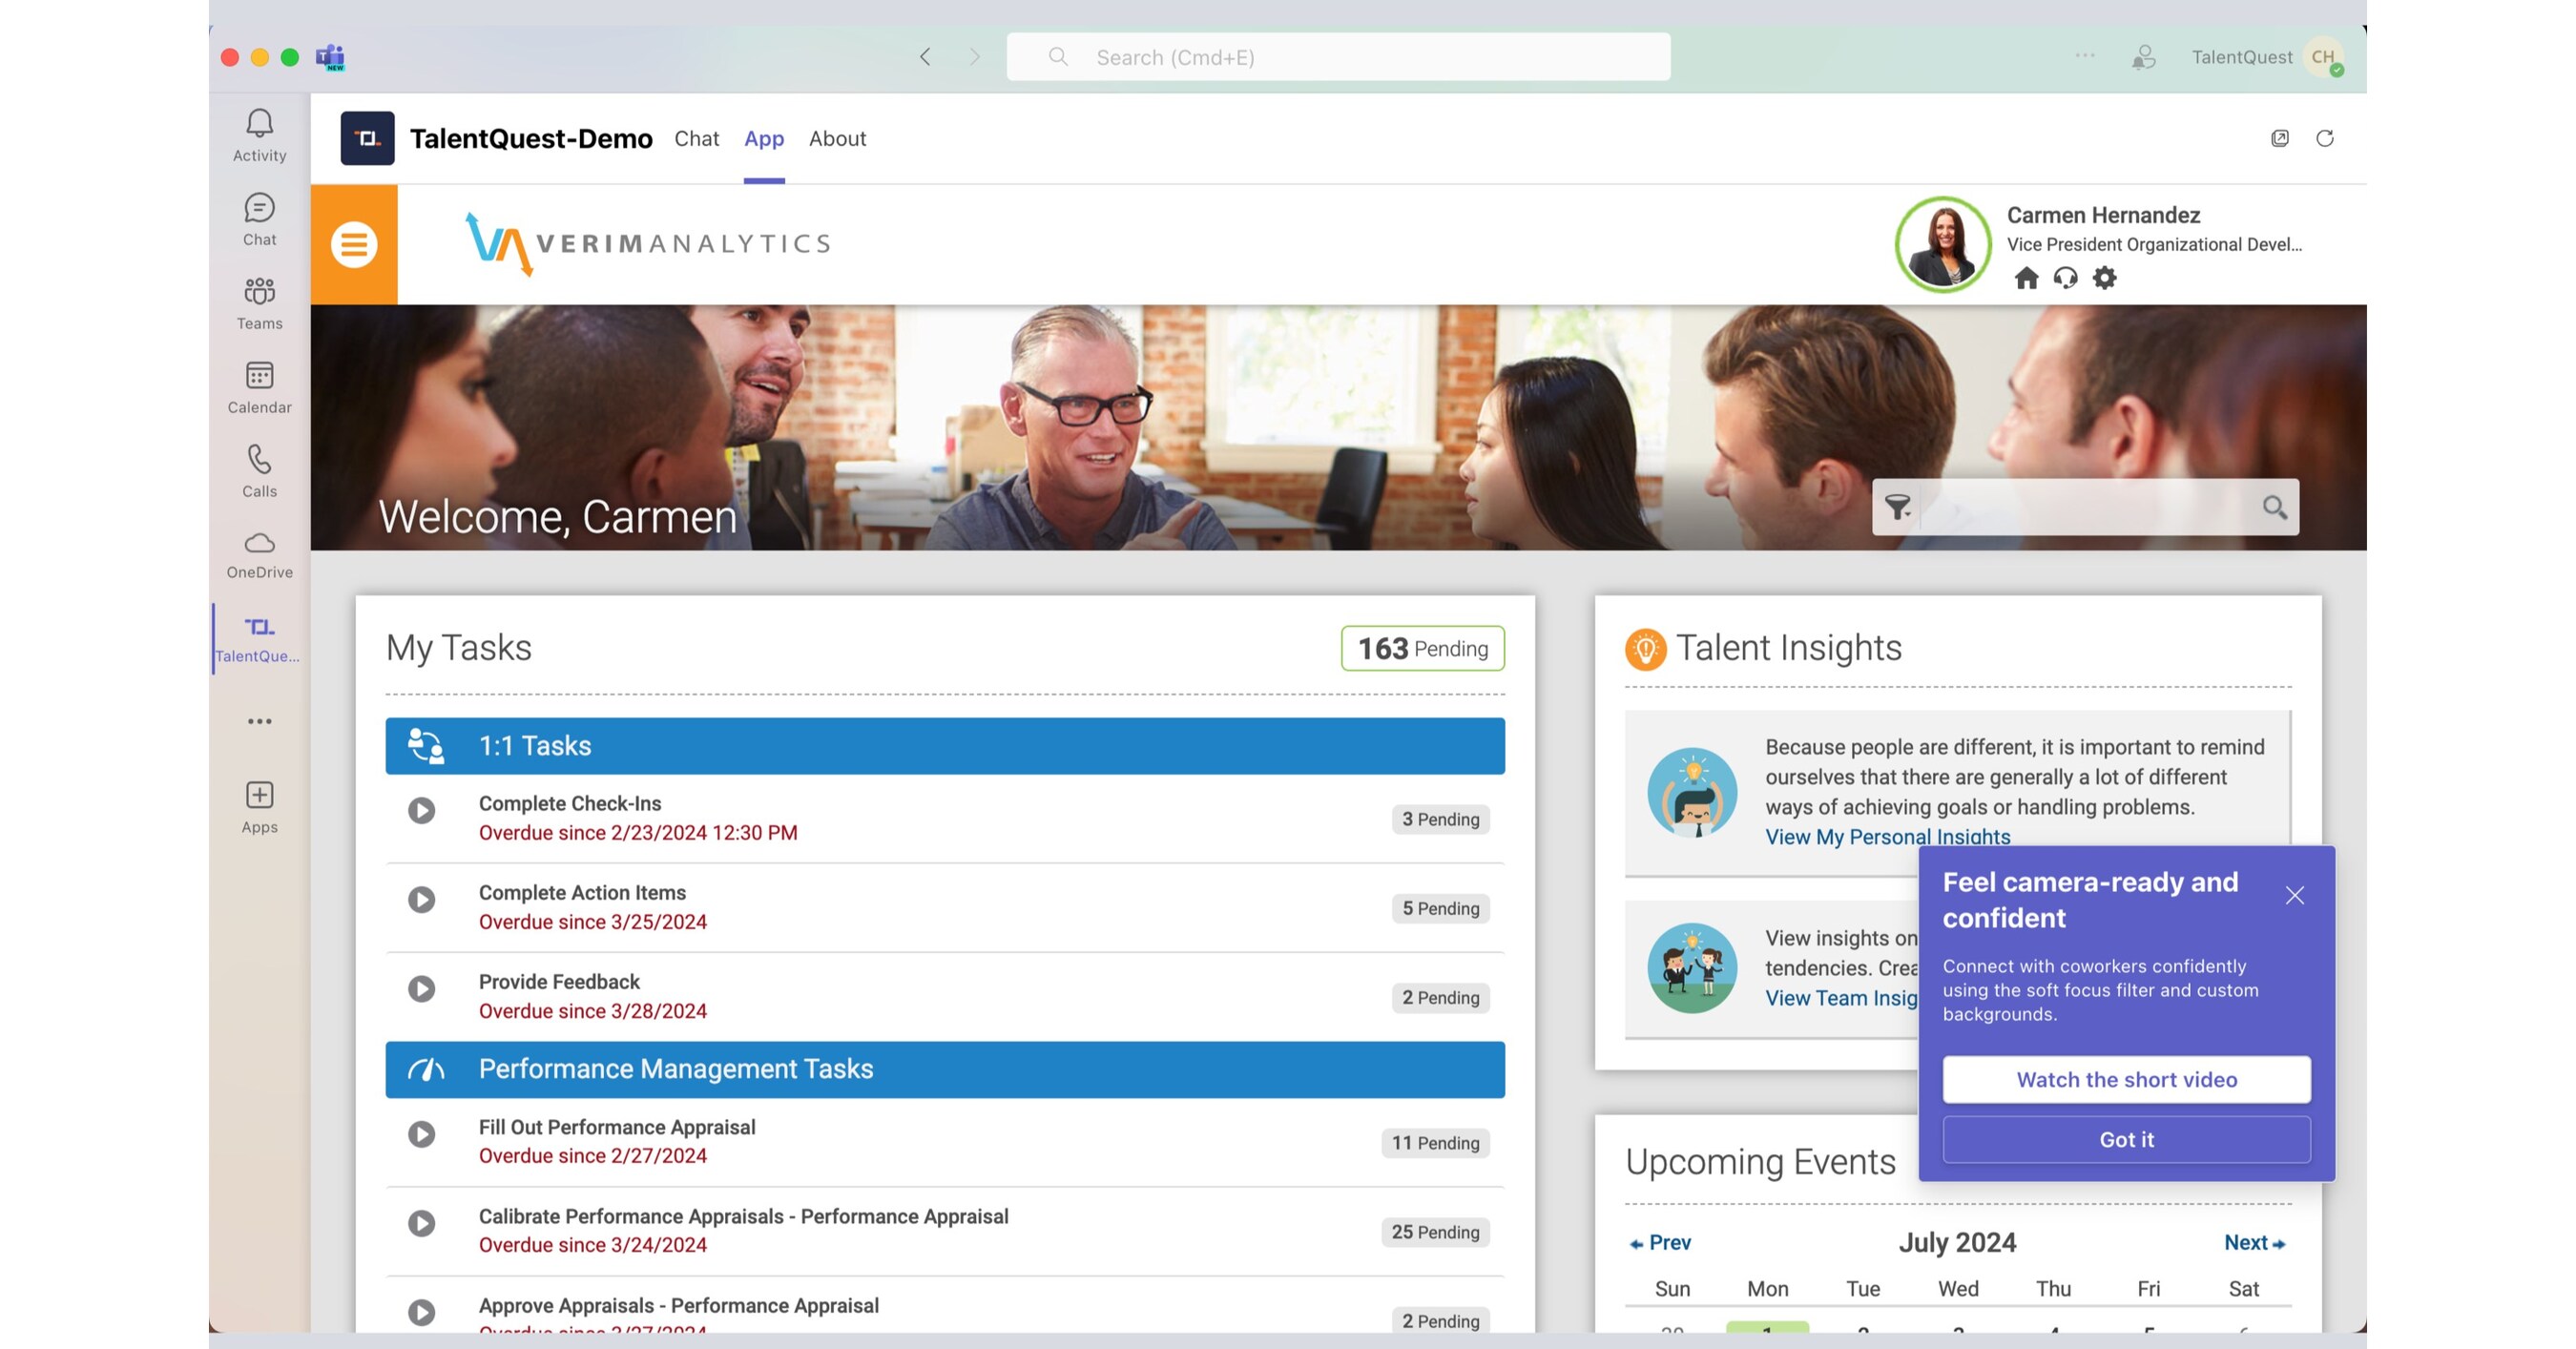Open Apps from the Teams sidebar
Image resolution: width=2576 pixels, height=1349 pixels.
259,801
